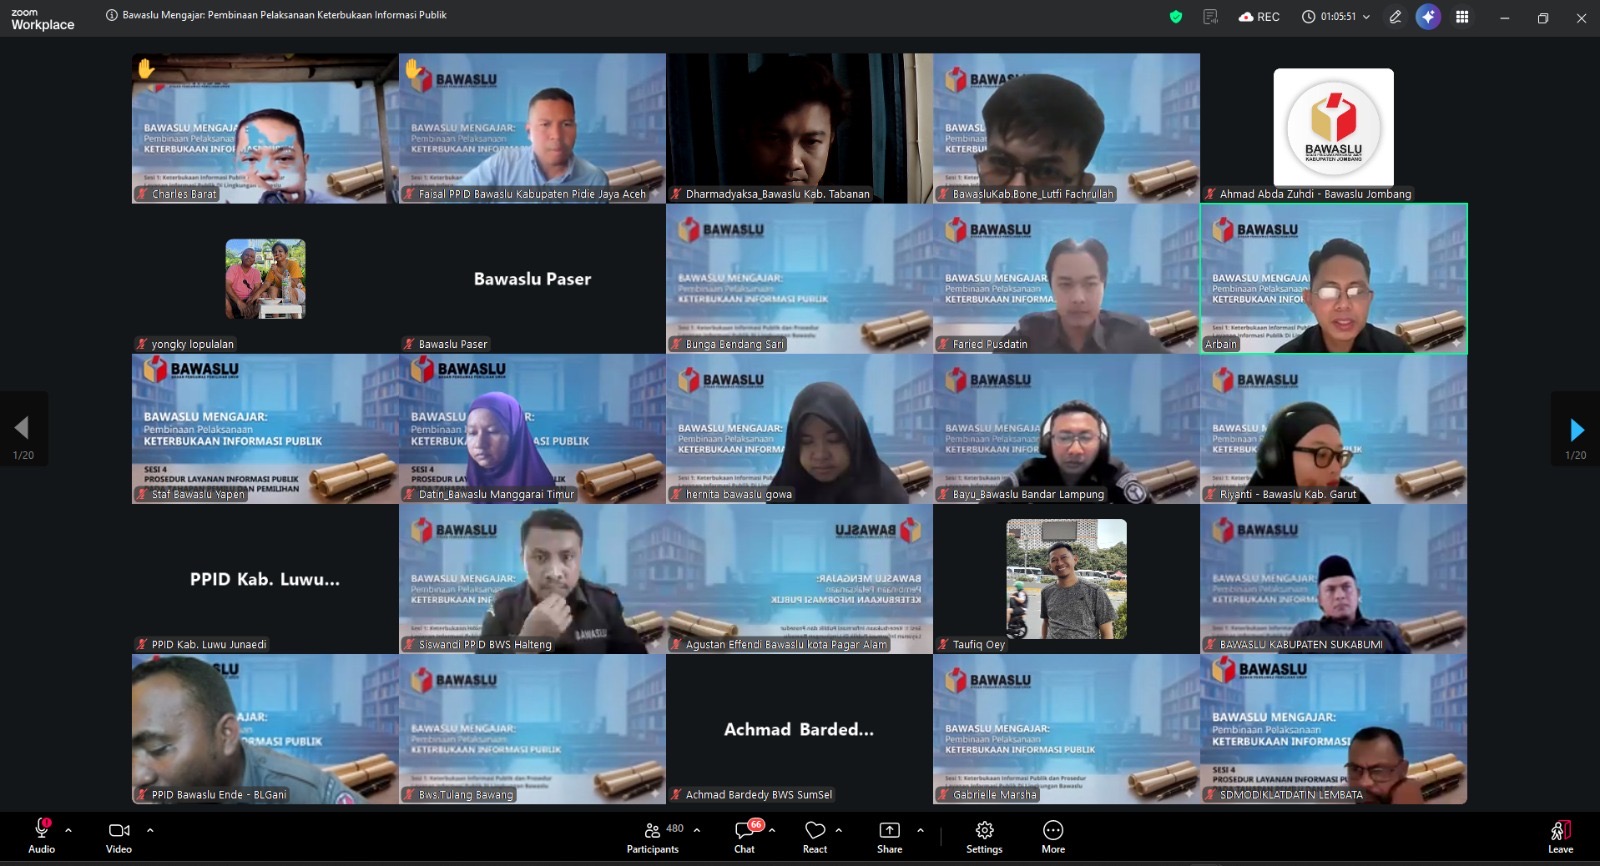Expand the Participants options chevron
The width and height of the screenshot is (1600, 866).
pos(697,830)
